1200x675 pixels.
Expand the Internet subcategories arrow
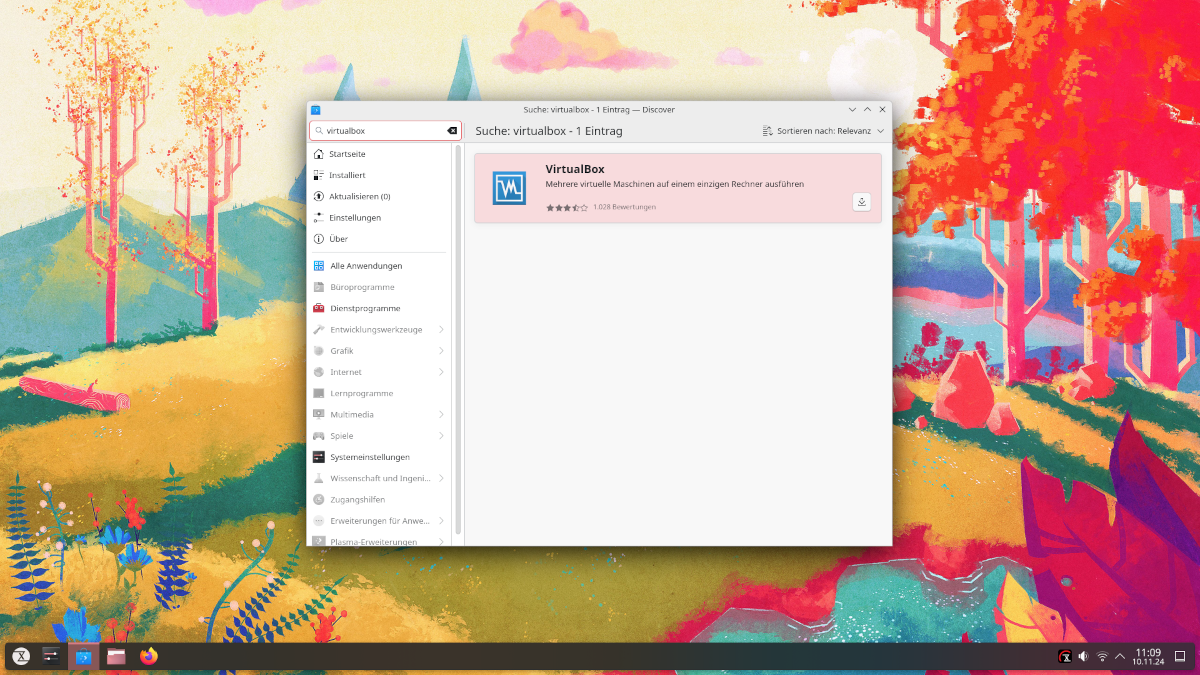441,372
